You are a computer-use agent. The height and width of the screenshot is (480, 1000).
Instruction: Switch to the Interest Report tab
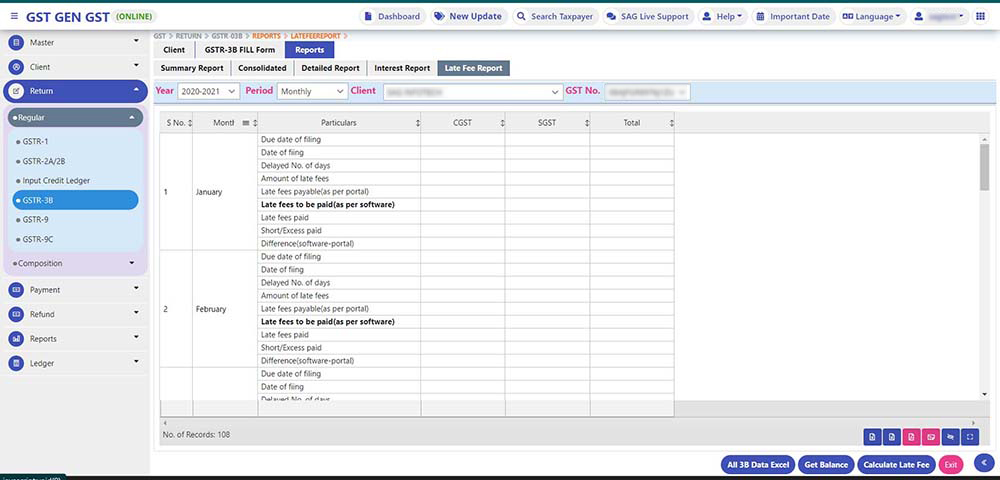tap(401, 68)
